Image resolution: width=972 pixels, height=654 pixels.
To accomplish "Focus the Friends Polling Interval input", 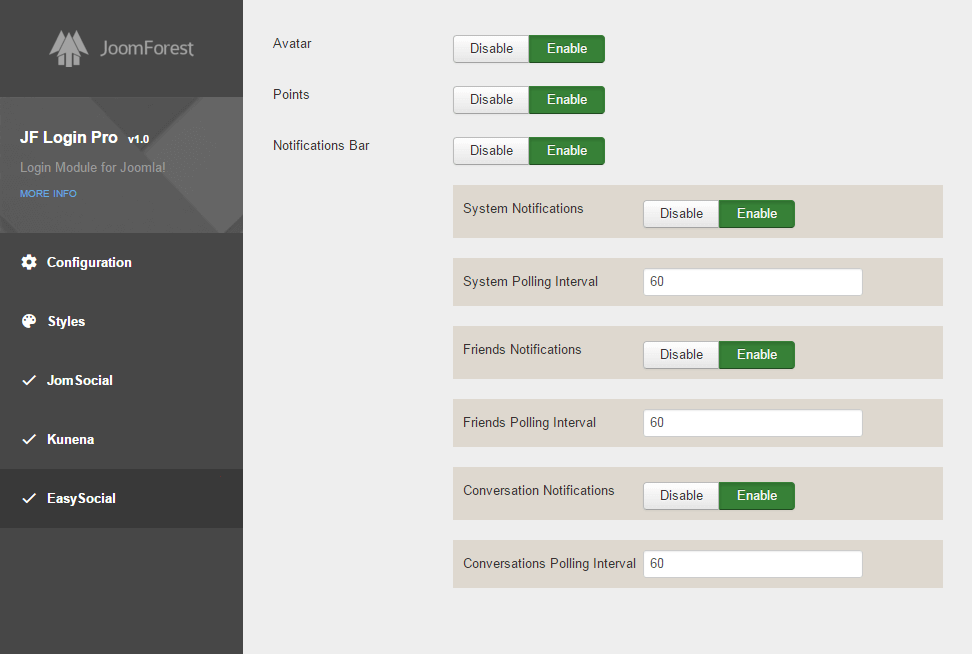I will click(x=752, y=423).
